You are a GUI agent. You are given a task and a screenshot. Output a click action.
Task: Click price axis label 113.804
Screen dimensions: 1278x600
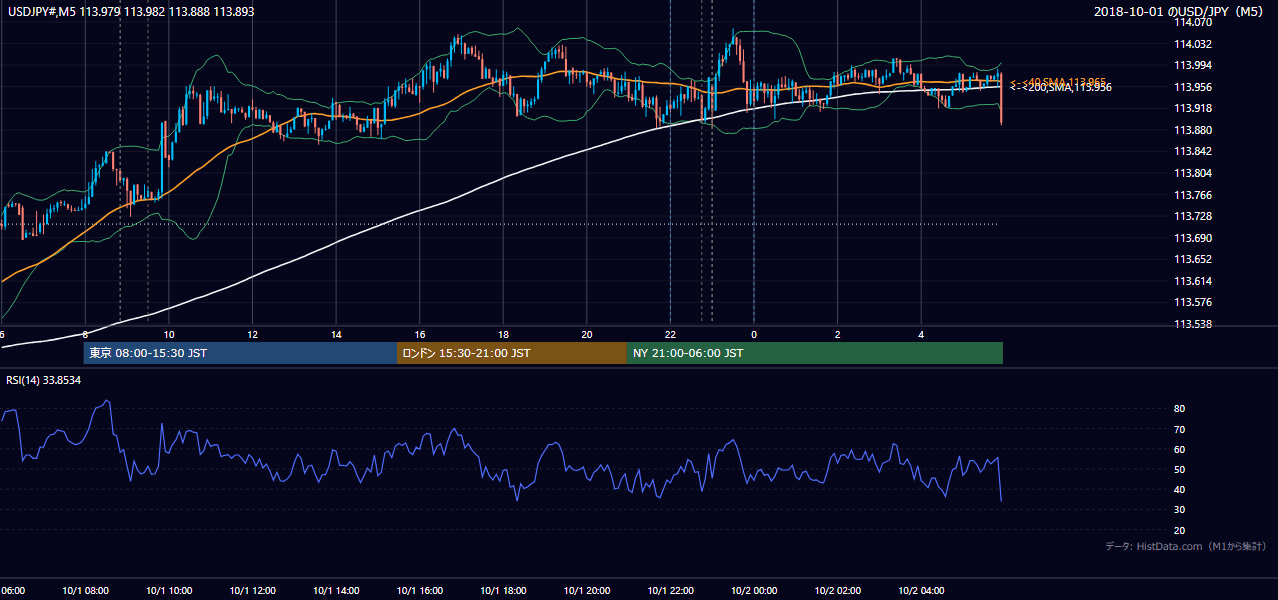pyautogui.click(x=1193, y=173)
